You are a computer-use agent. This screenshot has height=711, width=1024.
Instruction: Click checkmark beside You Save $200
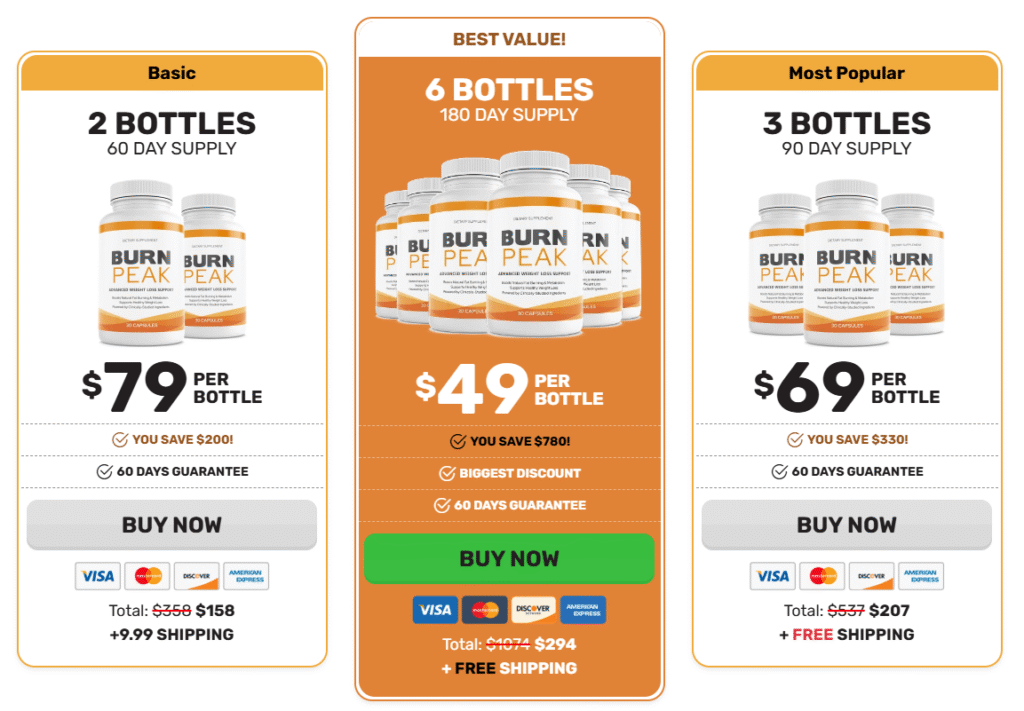point(120,439)
